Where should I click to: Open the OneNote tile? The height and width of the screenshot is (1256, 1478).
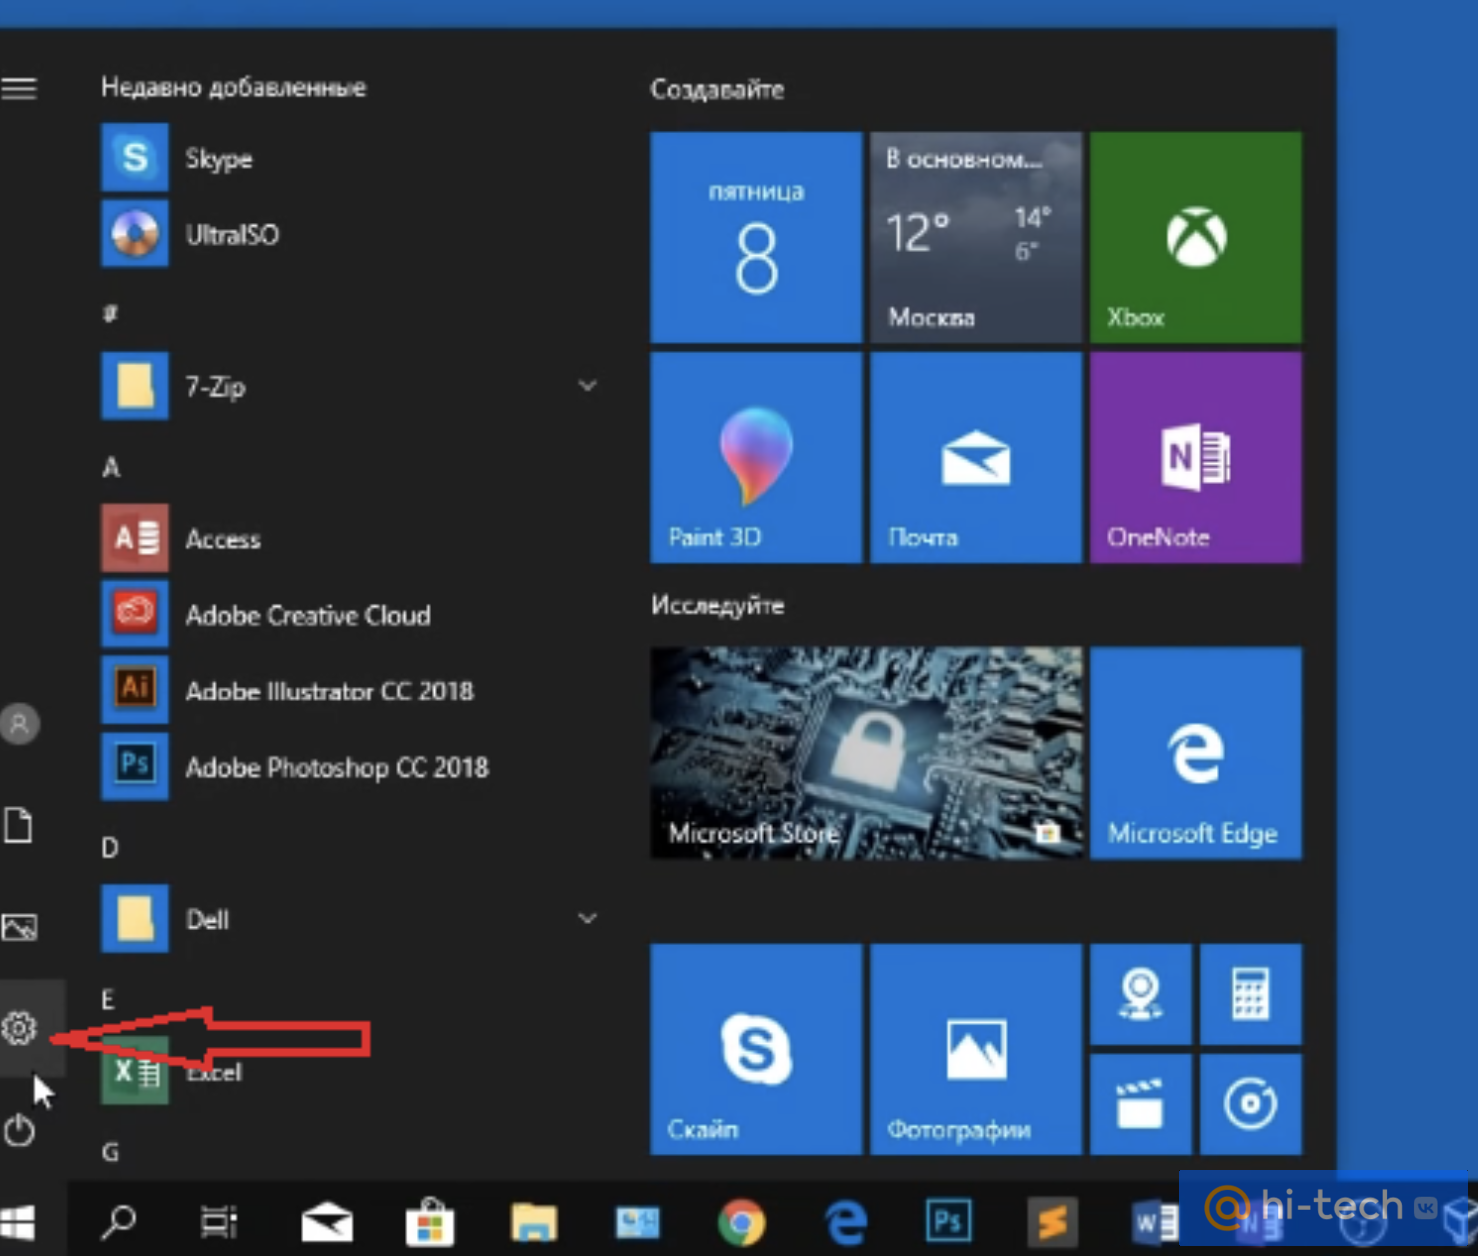click(1196, 457)
